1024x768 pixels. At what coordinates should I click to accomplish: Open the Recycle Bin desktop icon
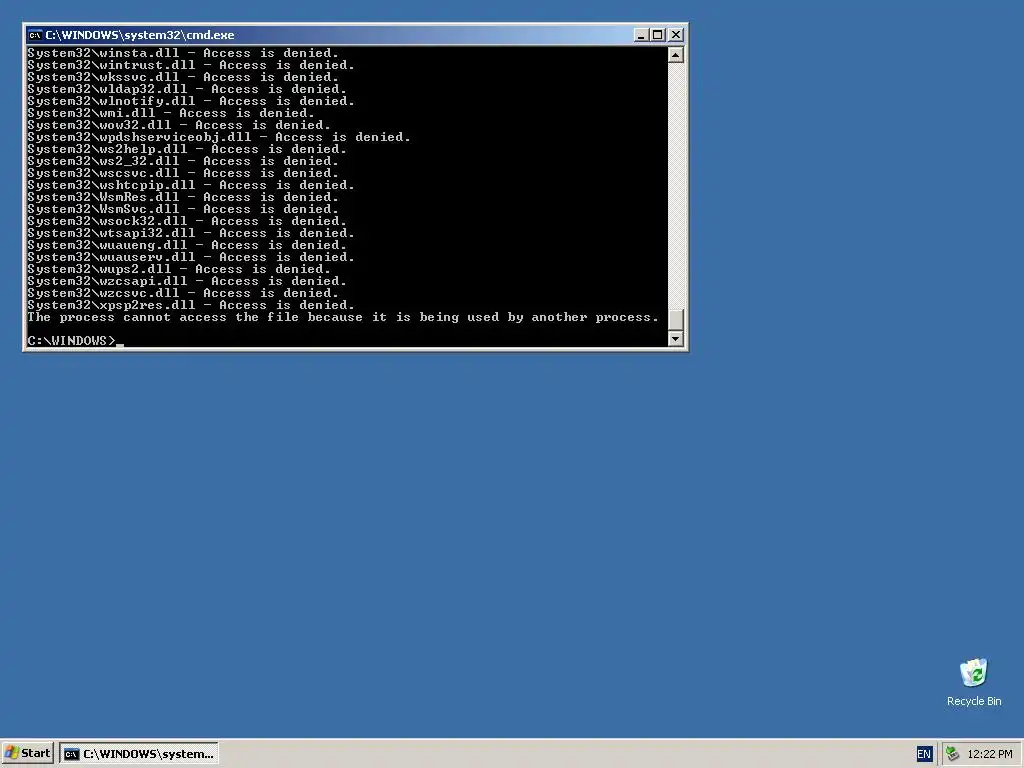tap(974, 682)
